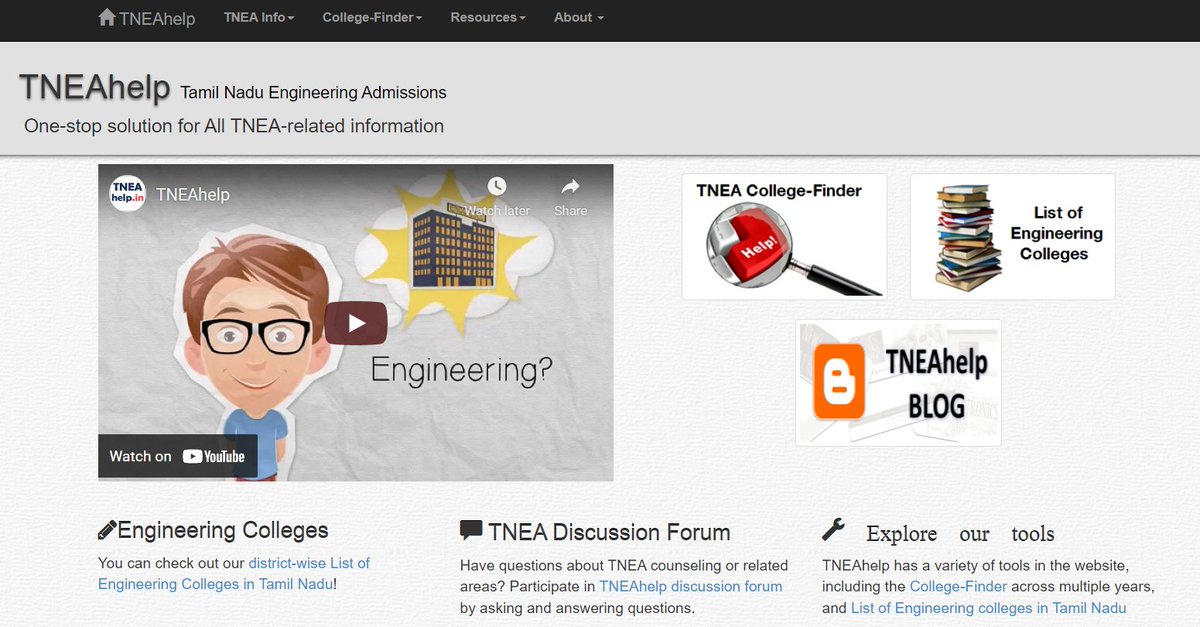This screenshot has height=627, width=1200.
Task: Open the List of Engineering Colleges card
Action: click(1012, 236)
